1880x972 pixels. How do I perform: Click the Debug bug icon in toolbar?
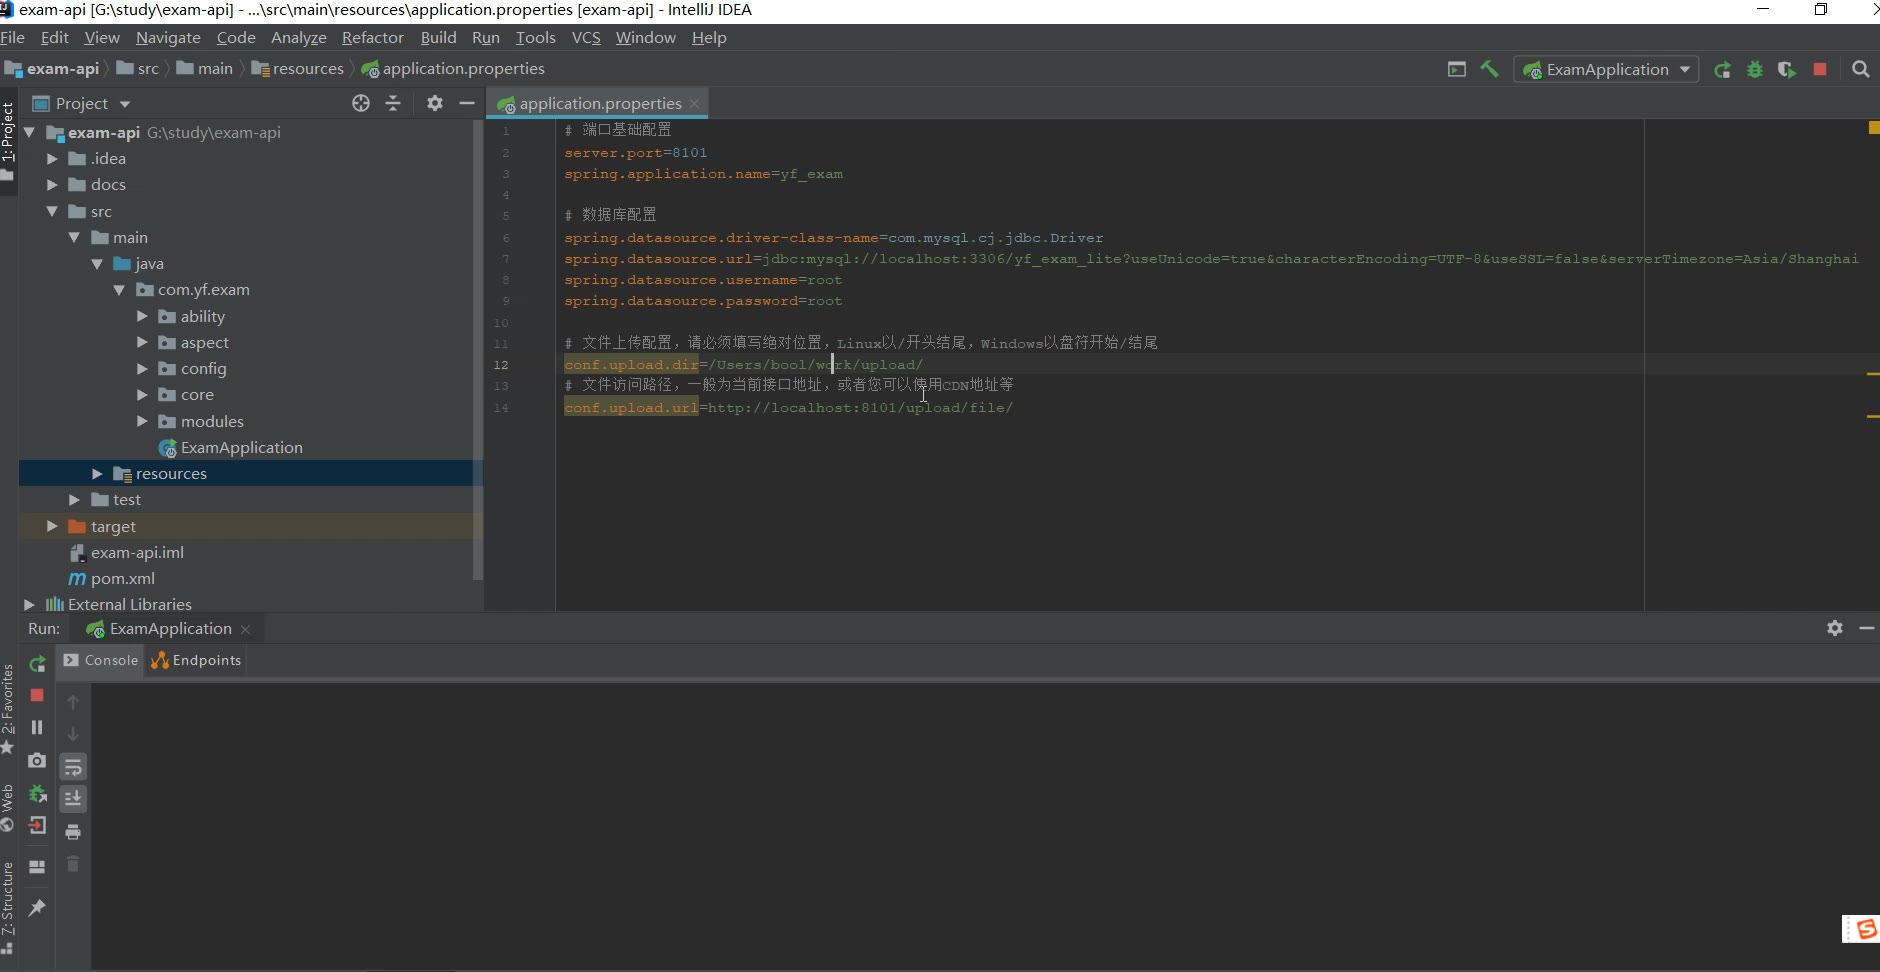(1754, 70)
